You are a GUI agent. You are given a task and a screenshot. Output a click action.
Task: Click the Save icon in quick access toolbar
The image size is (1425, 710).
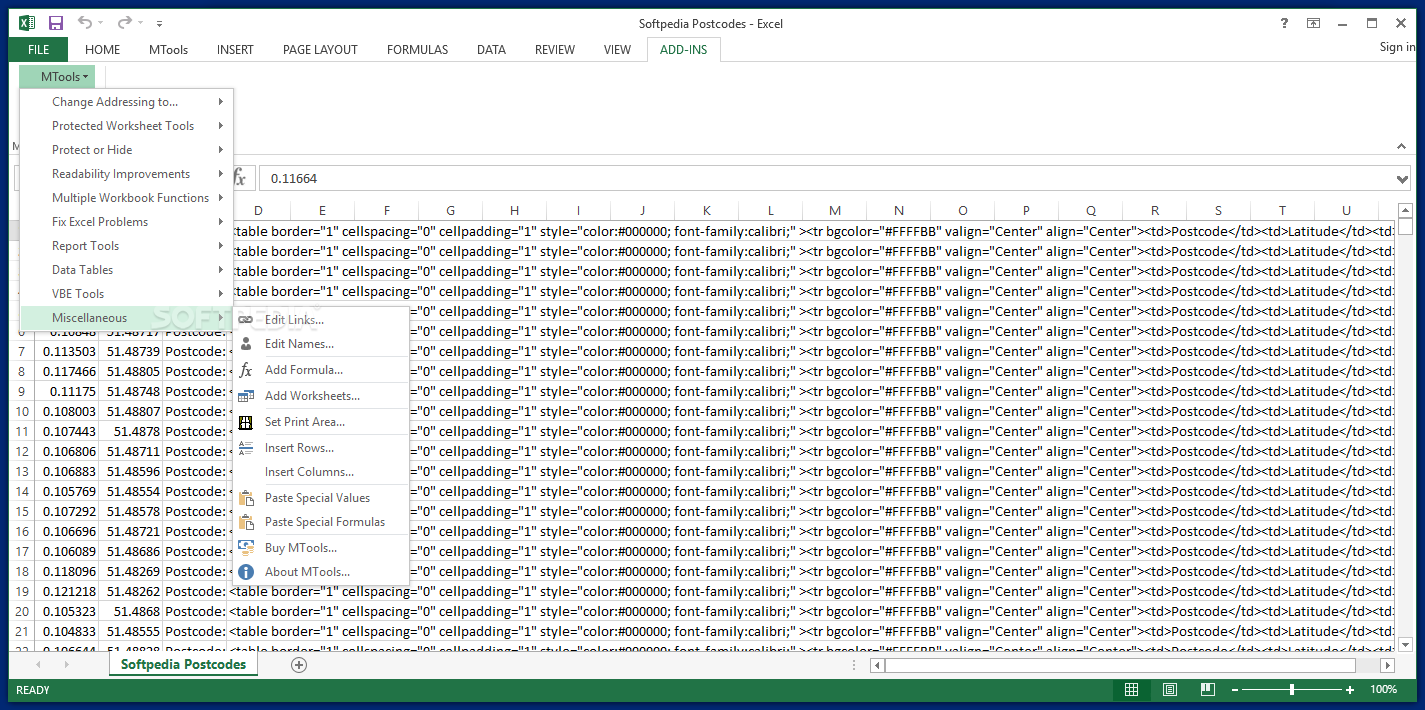tap(56, 23)
